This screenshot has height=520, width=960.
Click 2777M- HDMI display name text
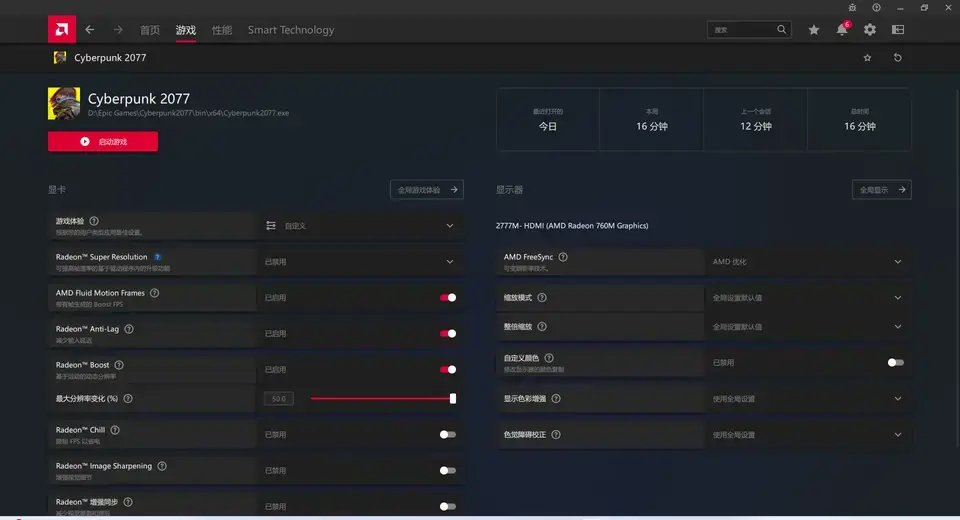pos(572,226)
